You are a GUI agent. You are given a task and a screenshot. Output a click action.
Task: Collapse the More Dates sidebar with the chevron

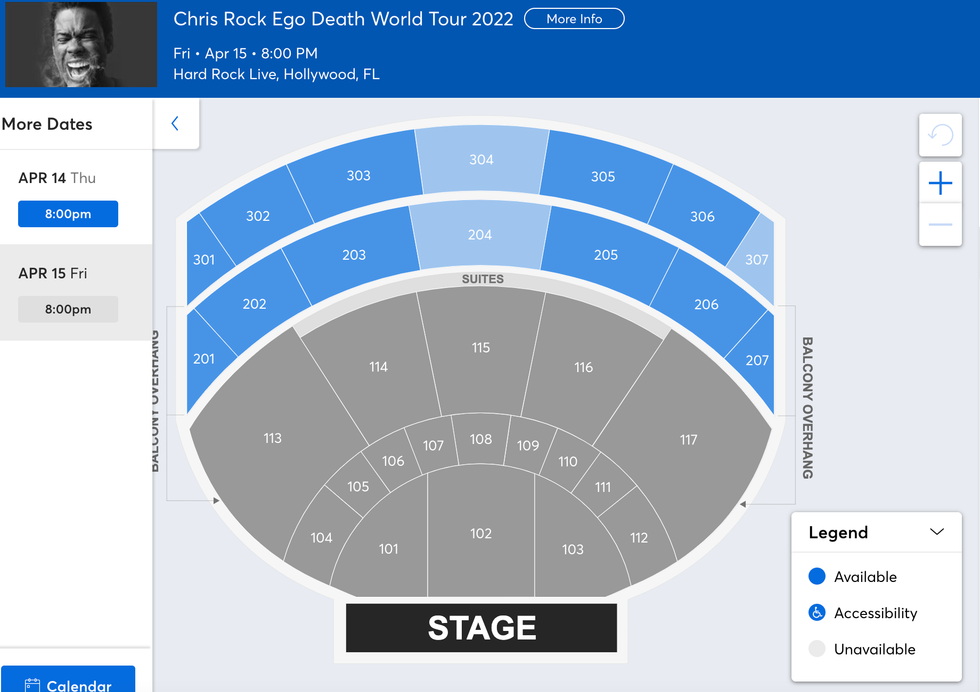[x=176, y=122]
